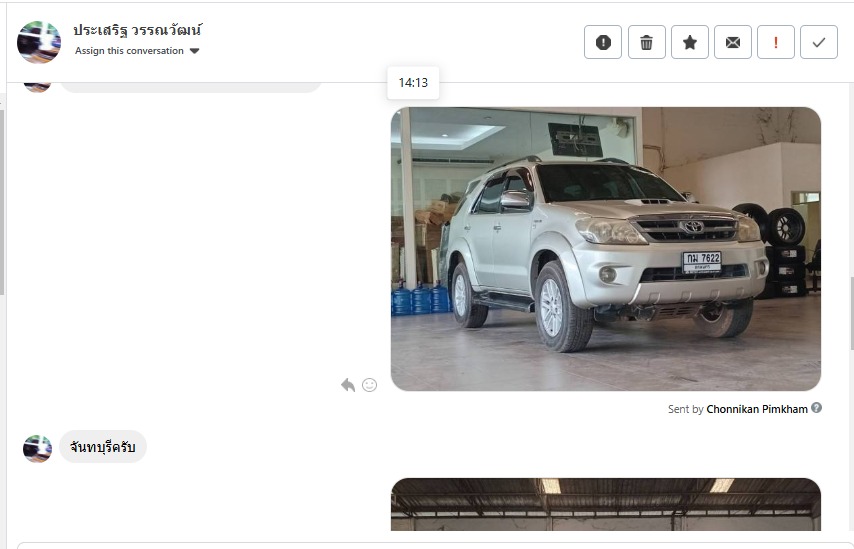Screen dimensions: 854x549
Task: Delete conversation using trash icon
Action: [646, 42]
